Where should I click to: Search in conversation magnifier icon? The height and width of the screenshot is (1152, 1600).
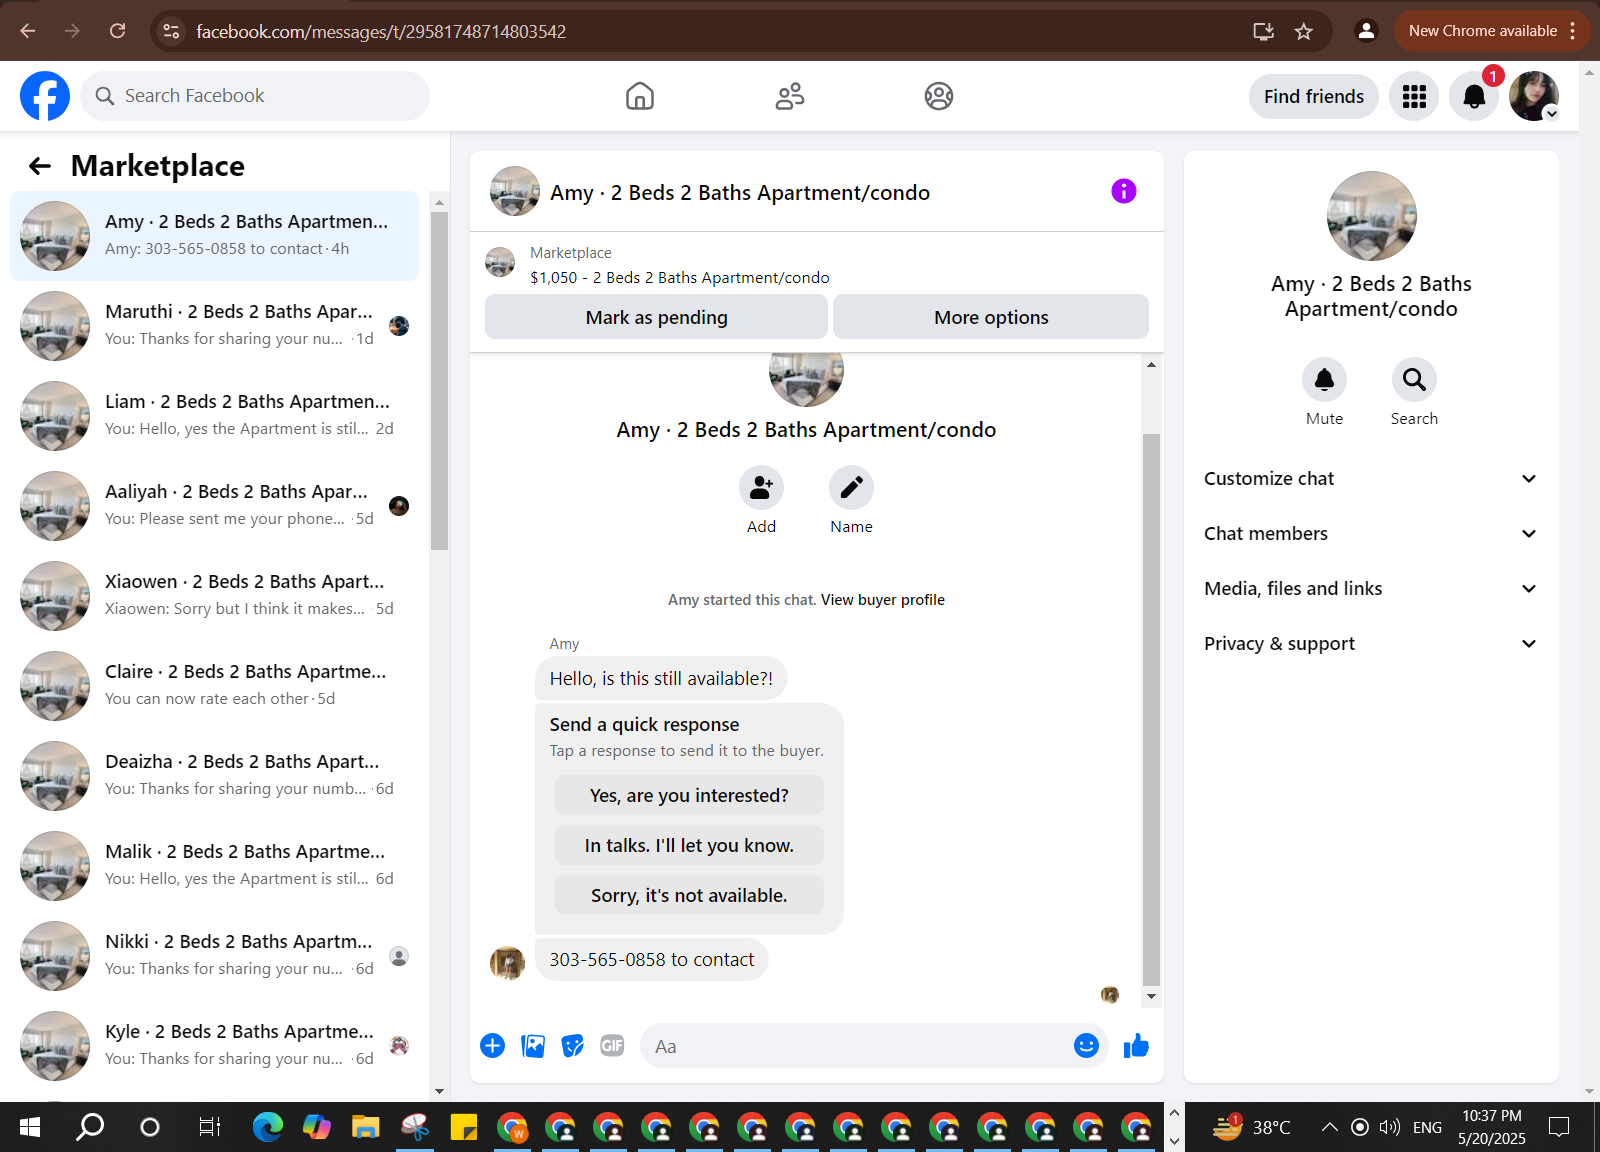click(1414, 380)
